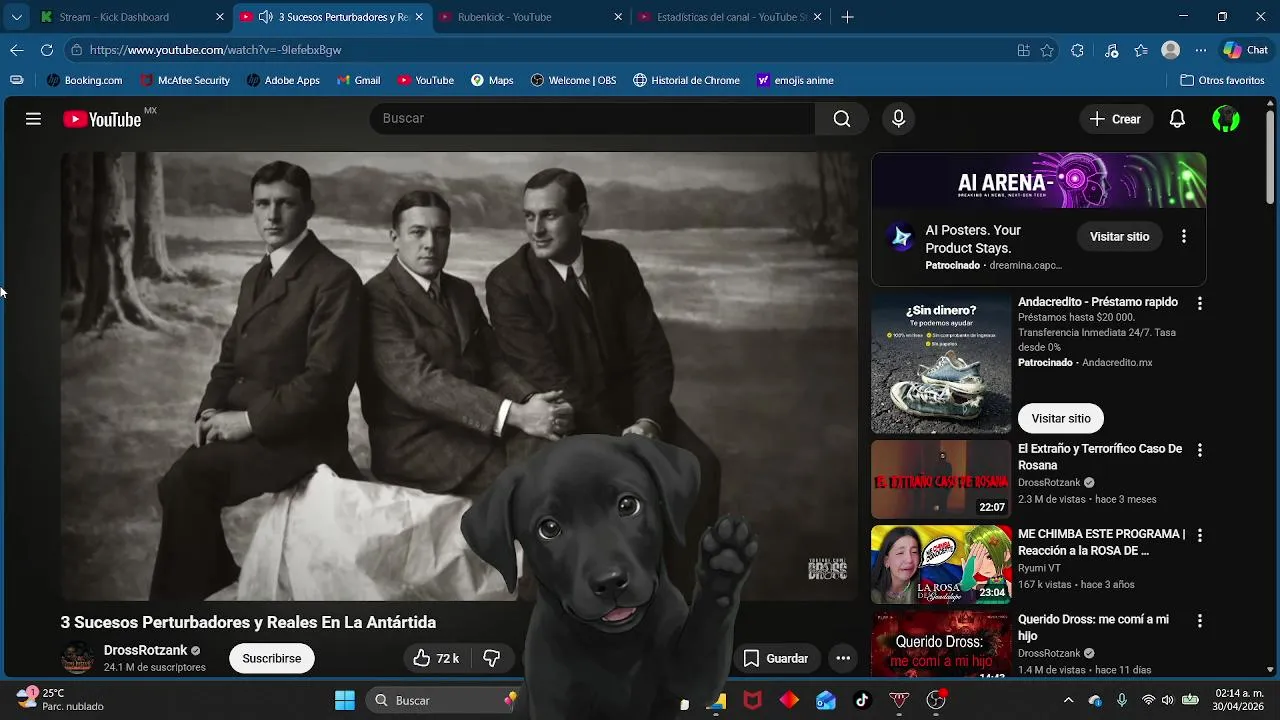1280x720 pixels.
Task: Open the Historial de Chrome bookmark
Action: point(686,80)
